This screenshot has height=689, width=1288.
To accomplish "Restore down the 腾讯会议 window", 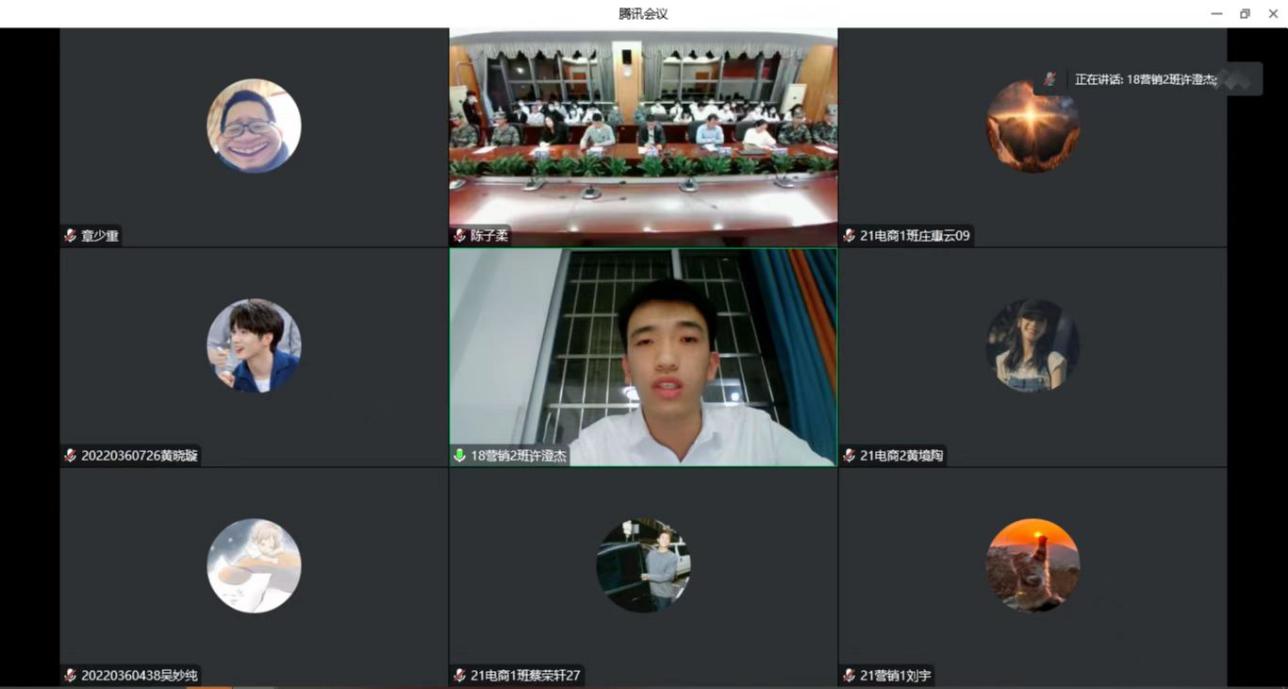I will pos(1245,14).
